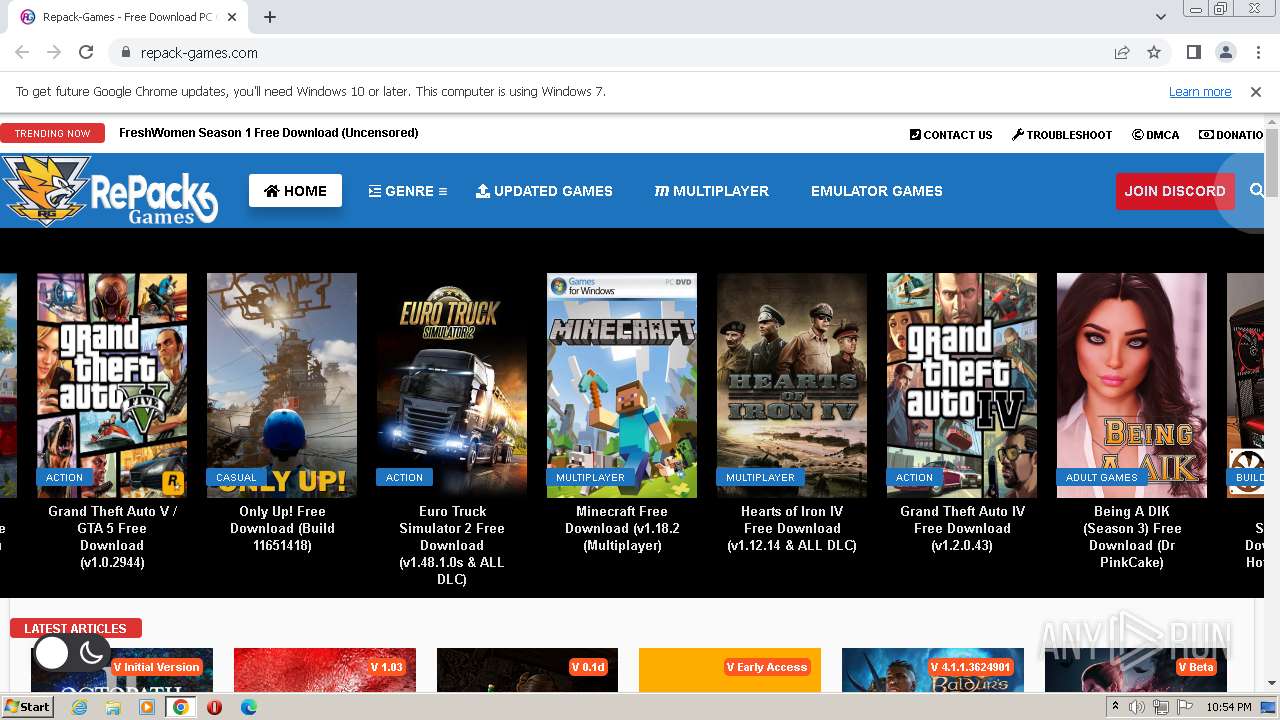Reload the page with the refresh icon
The height and width of the screenshot is (720, 1280).
click(x=86, y=52)
